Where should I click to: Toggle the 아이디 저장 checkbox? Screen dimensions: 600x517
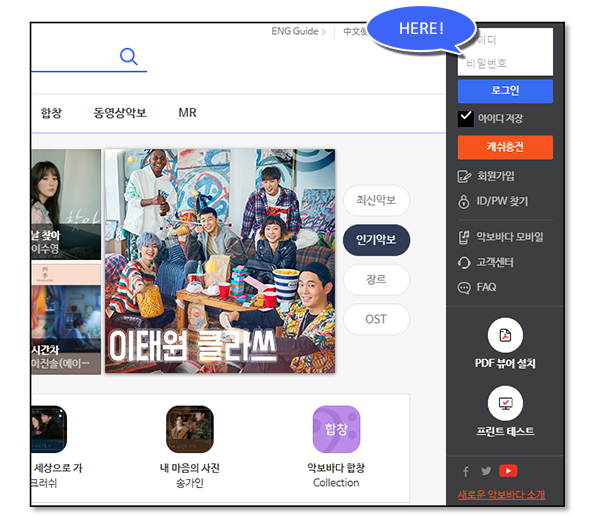click(x=466, y=119)
